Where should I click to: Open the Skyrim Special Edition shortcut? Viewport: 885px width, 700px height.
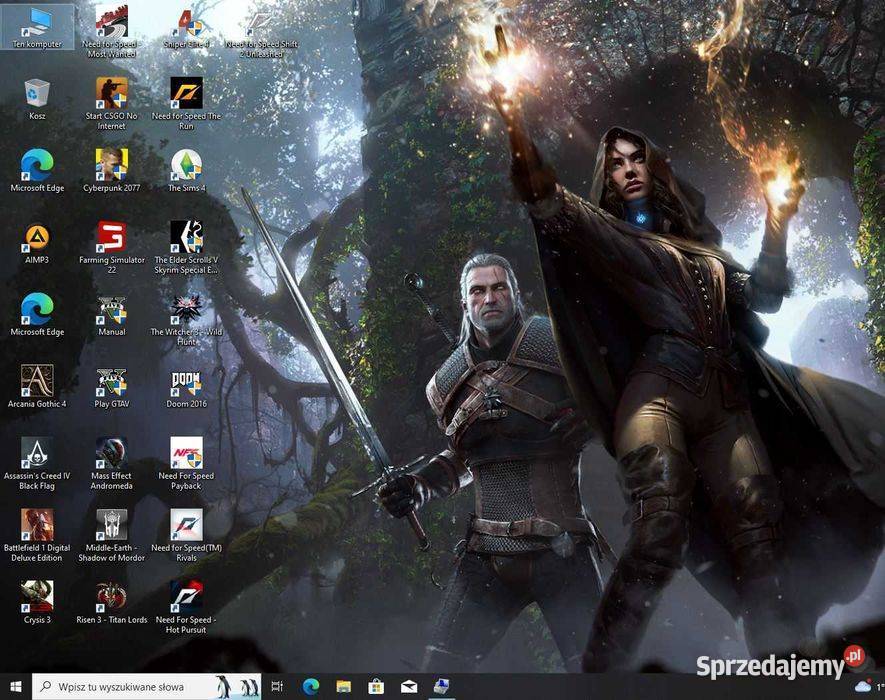point(186,237)
